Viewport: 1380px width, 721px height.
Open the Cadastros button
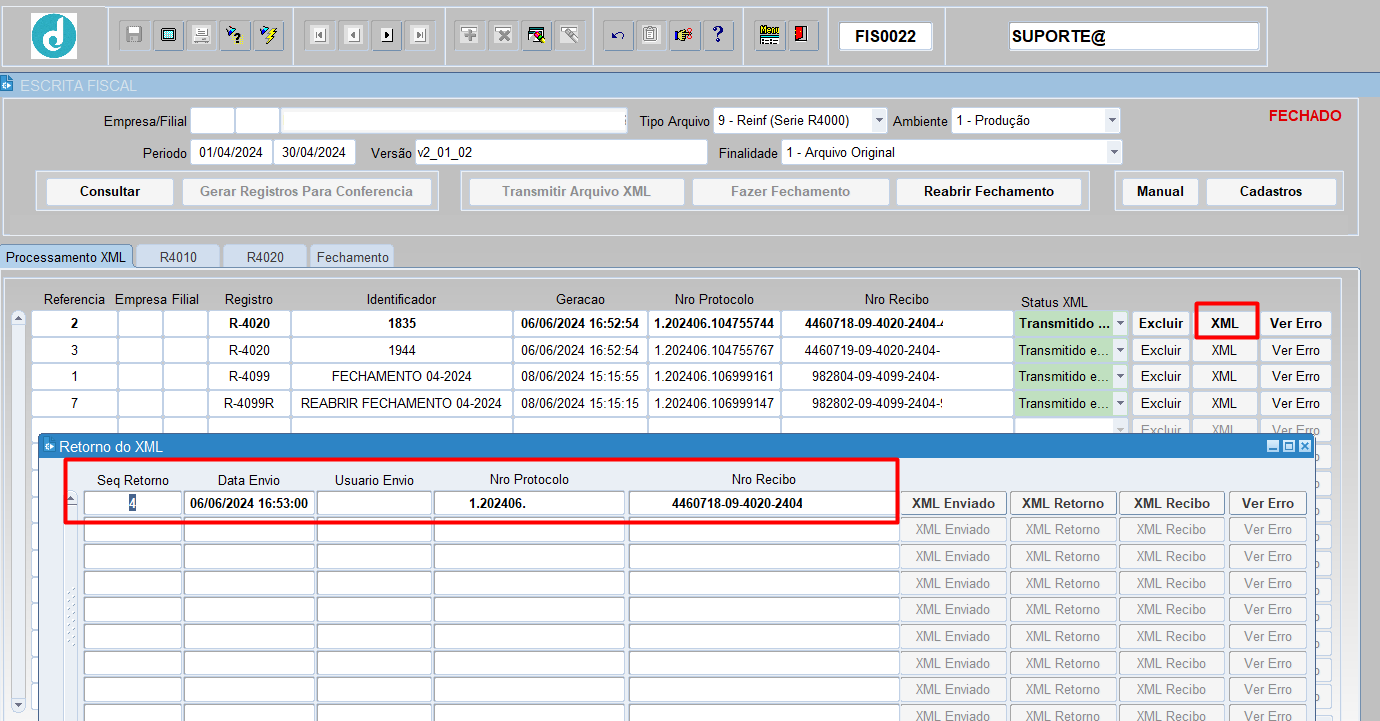pos(1271,192)
